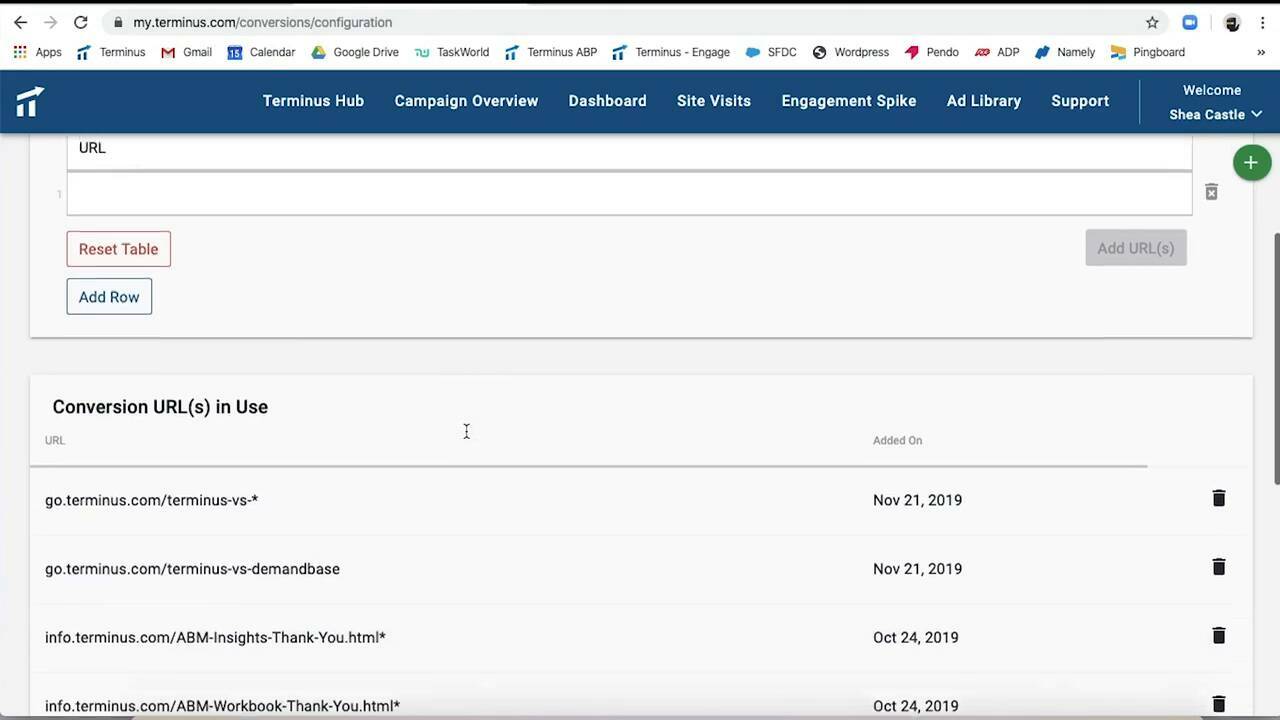
Task: Delete the go.terminus.com/terminus-vs-* conversion URL
Action: [1218, 498]
